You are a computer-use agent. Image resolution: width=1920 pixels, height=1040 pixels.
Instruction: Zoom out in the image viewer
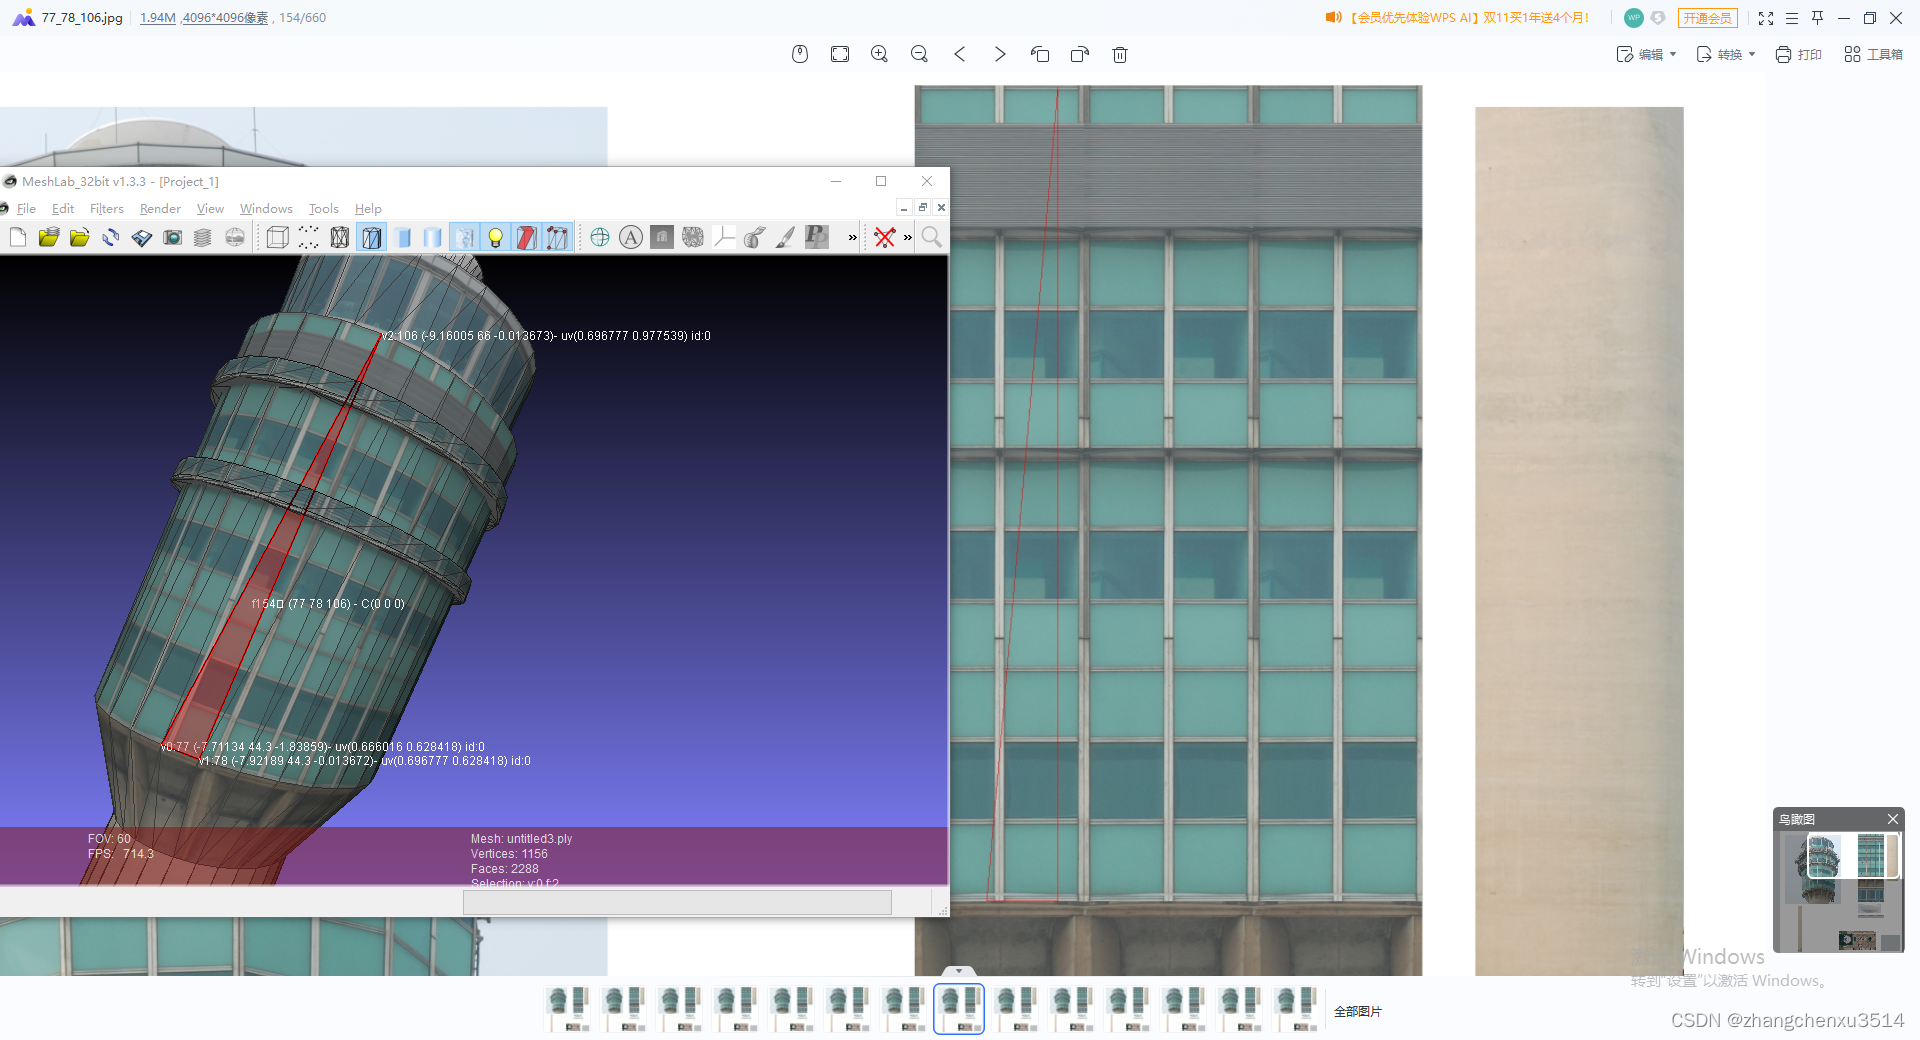[920, 54]
